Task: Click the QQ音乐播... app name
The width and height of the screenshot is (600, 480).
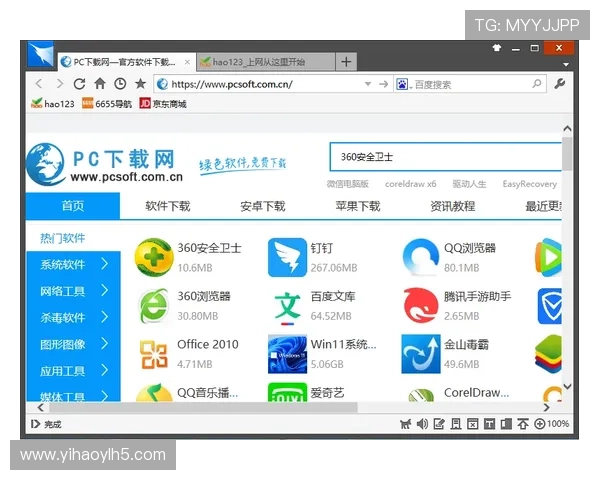Action: tap(207, 393)
